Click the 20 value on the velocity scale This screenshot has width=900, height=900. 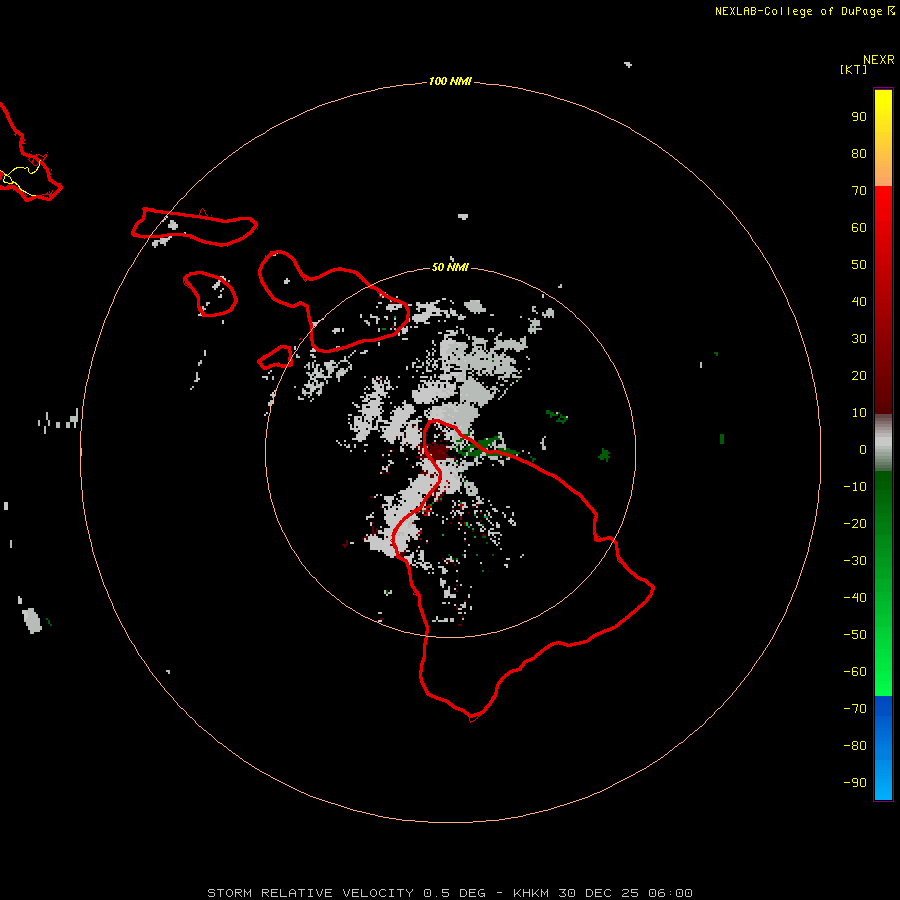859,375
